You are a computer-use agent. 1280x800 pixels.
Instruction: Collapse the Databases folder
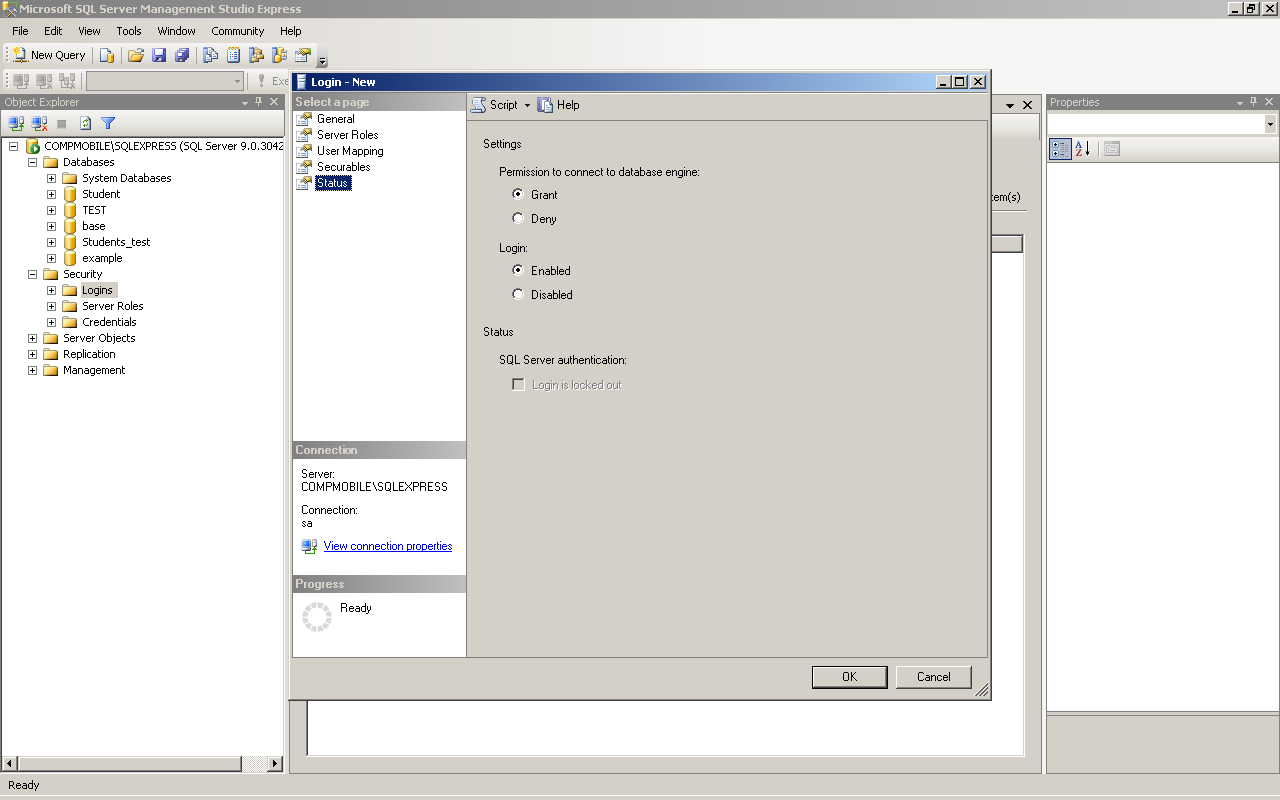pyautogui.click(x=32, y=162)
